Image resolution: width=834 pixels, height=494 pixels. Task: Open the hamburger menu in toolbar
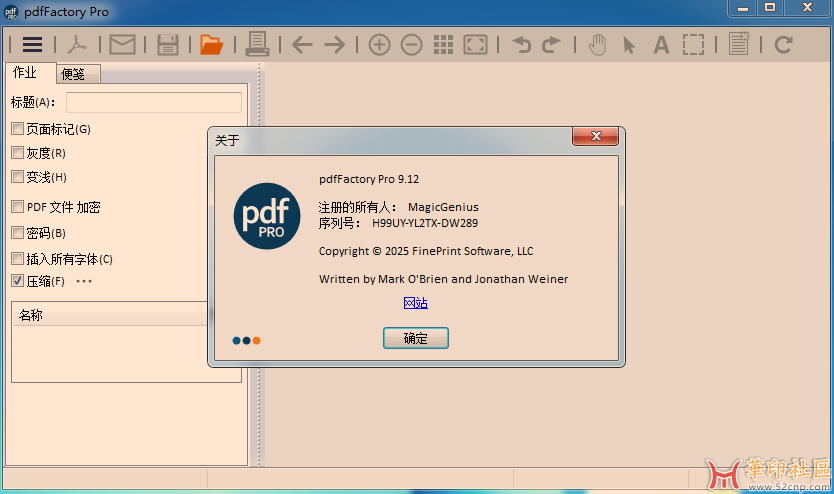pyautogui.click(x=32, y=45)
